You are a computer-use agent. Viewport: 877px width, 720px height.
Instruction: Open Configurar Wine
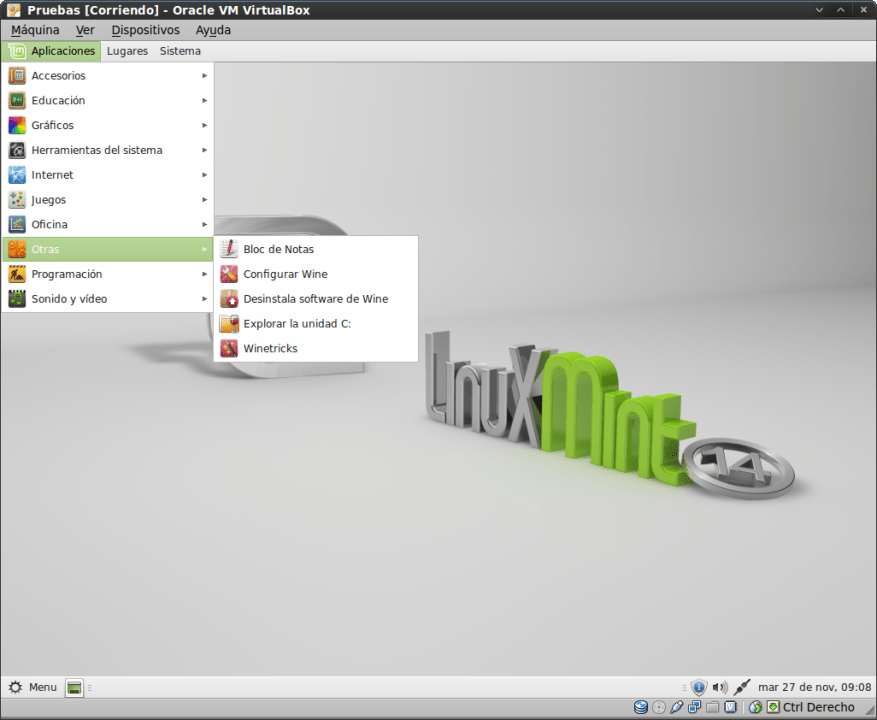[285, 274]
